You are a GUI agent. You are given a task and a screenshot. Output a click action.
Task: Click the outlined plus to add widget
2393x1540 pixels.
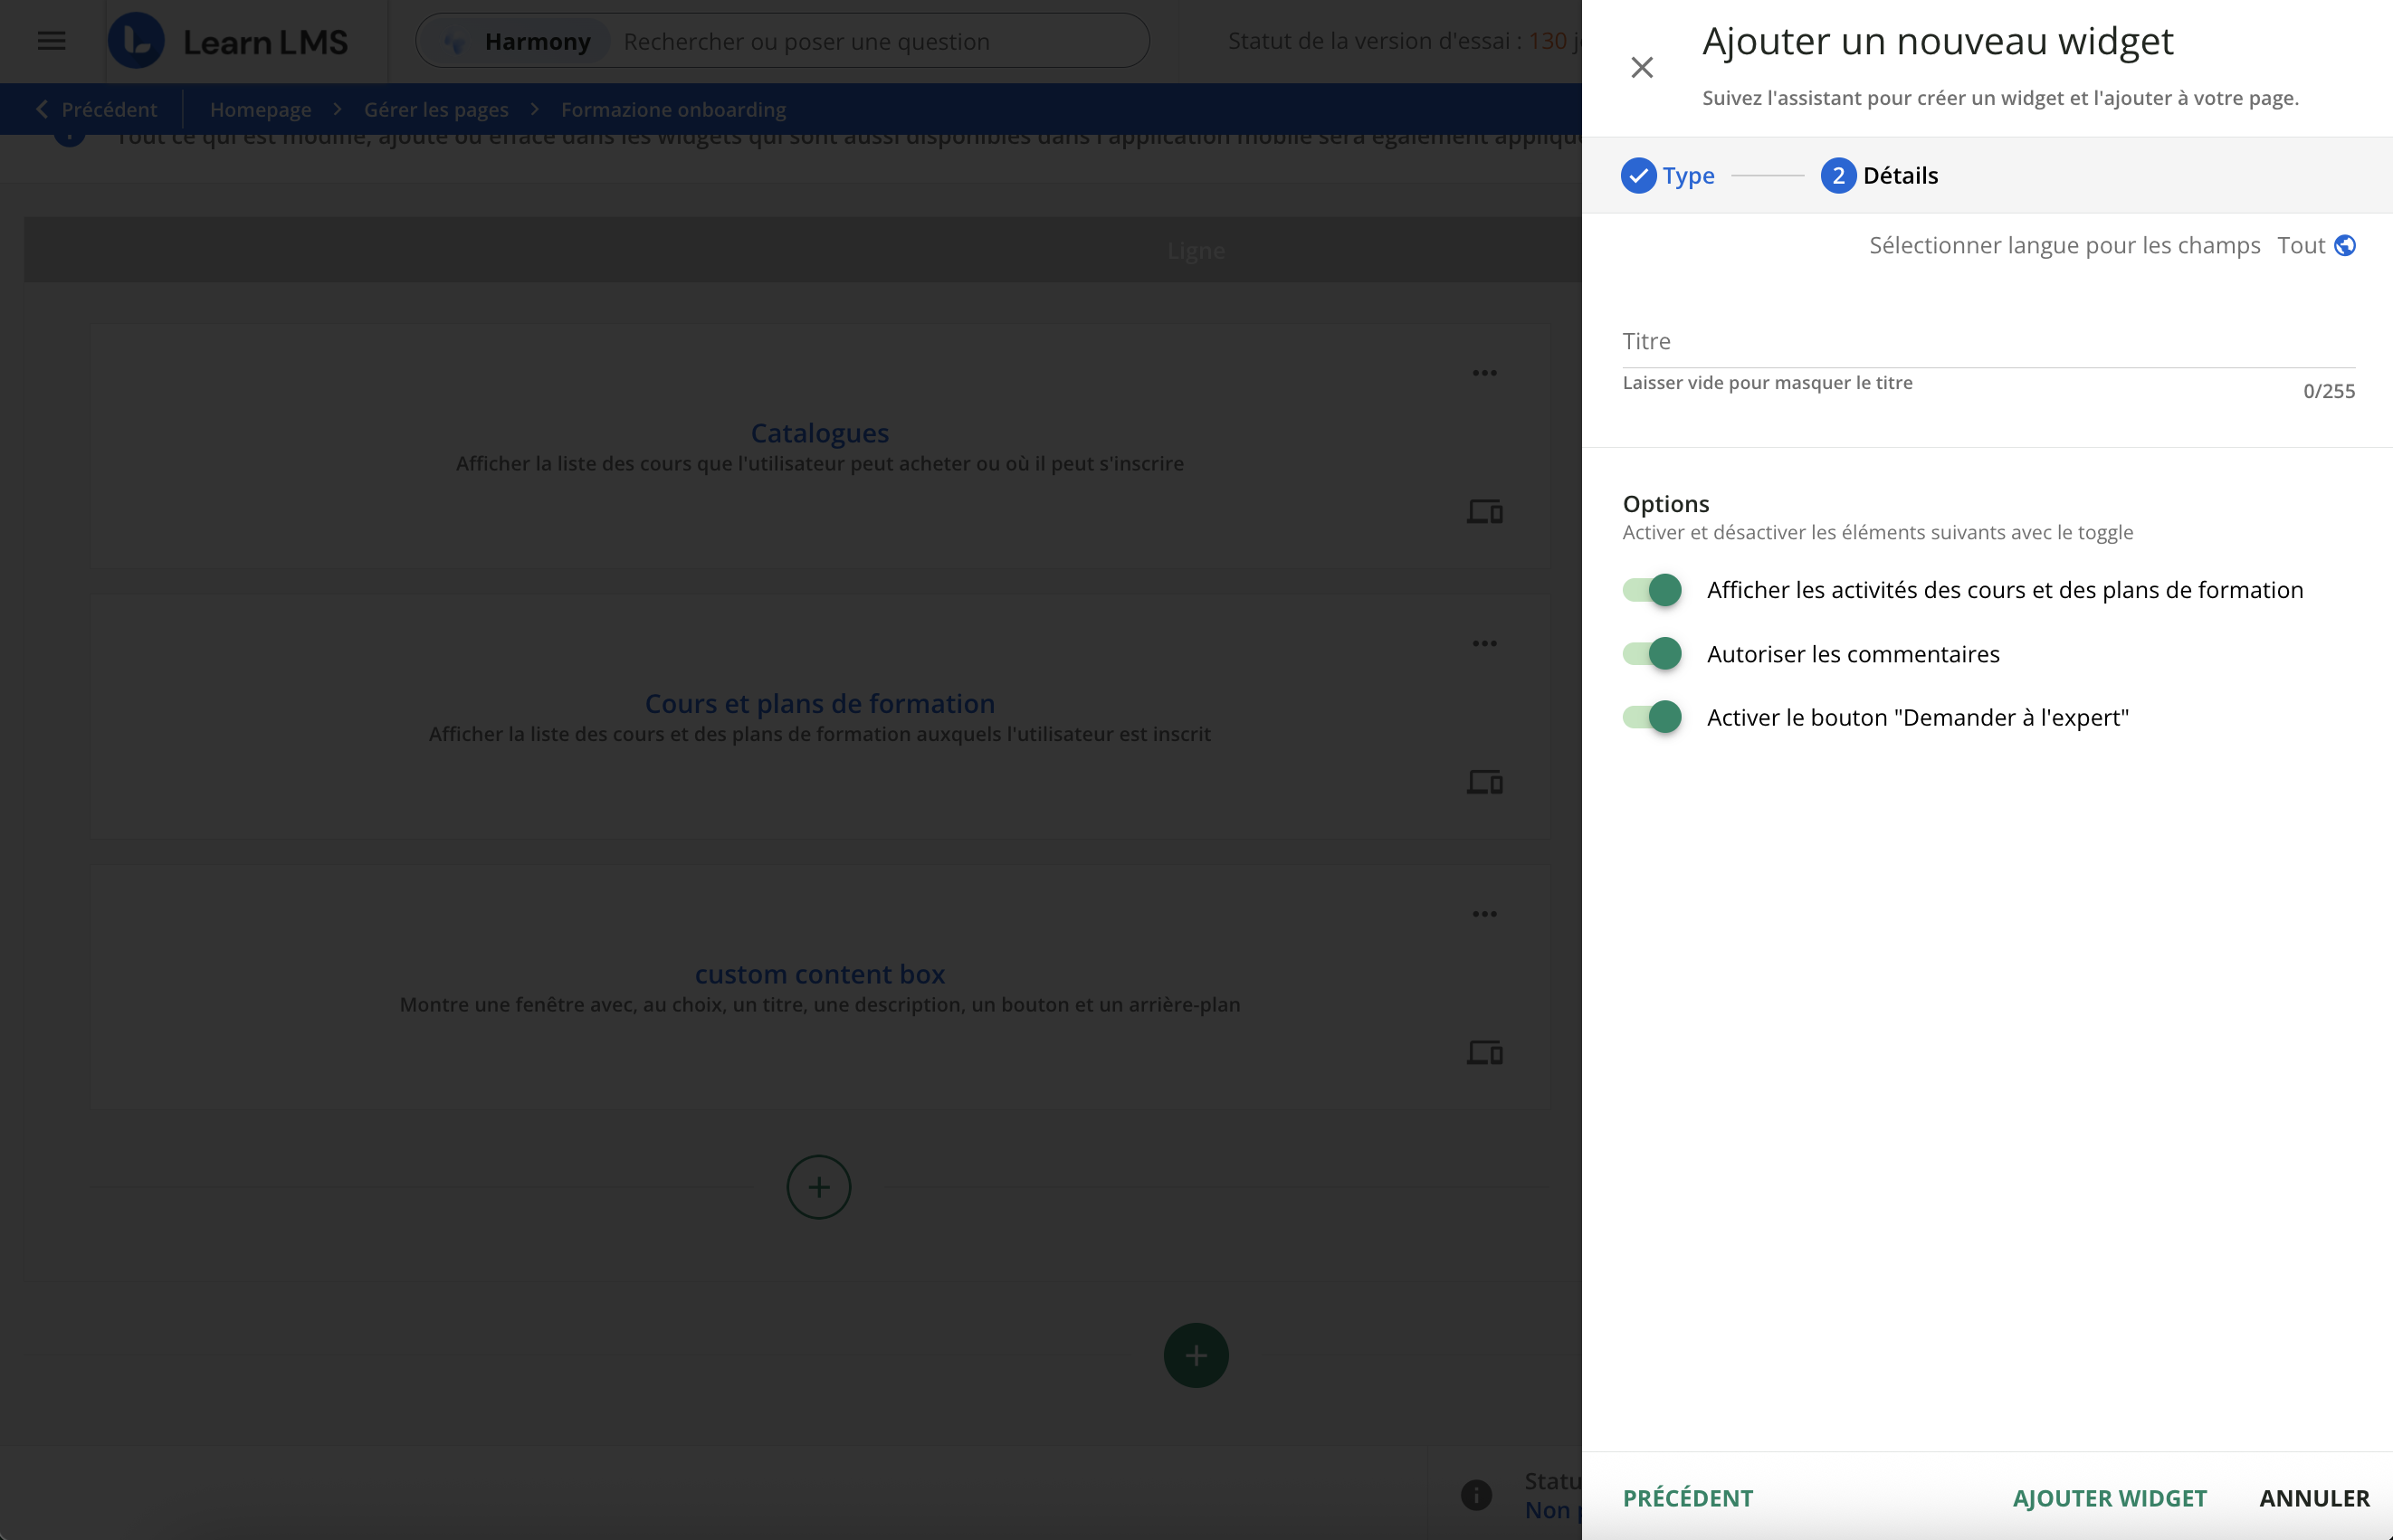click(818, 1187)
